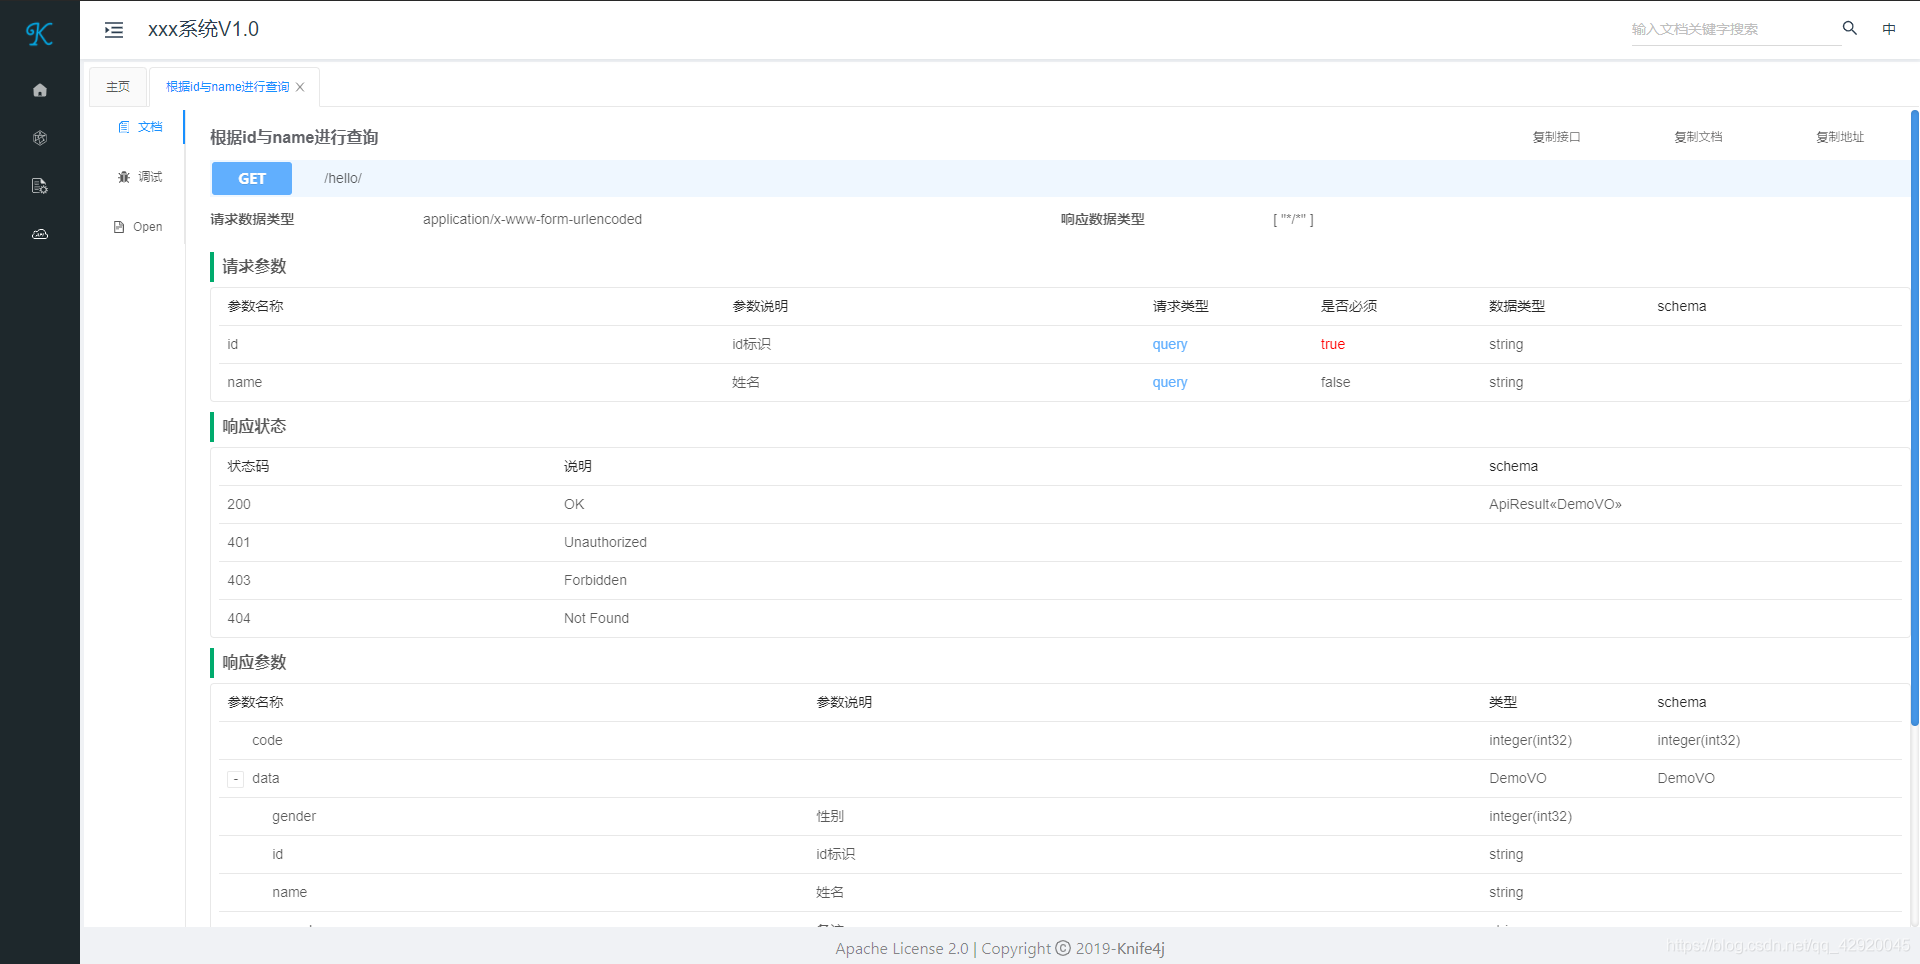Click query type in the name row

1170,382
